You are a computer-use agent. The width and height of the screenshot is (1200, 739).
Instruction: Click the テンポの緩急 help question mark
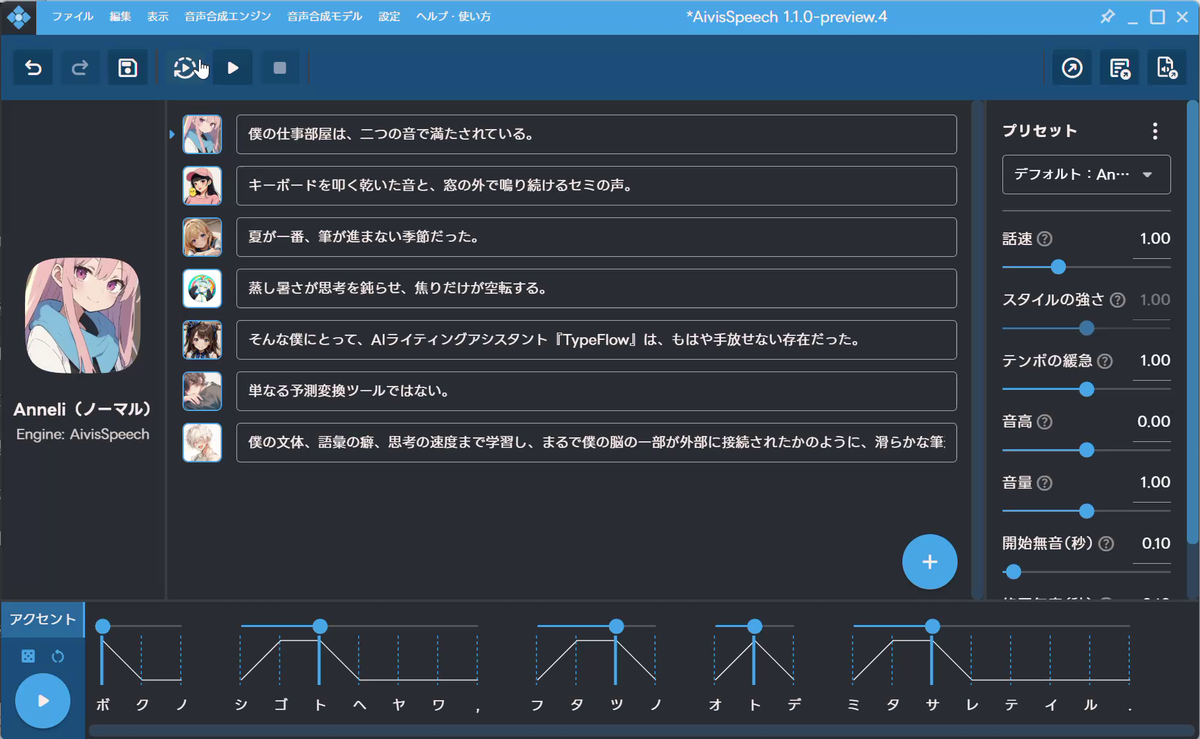(1105, 361)
